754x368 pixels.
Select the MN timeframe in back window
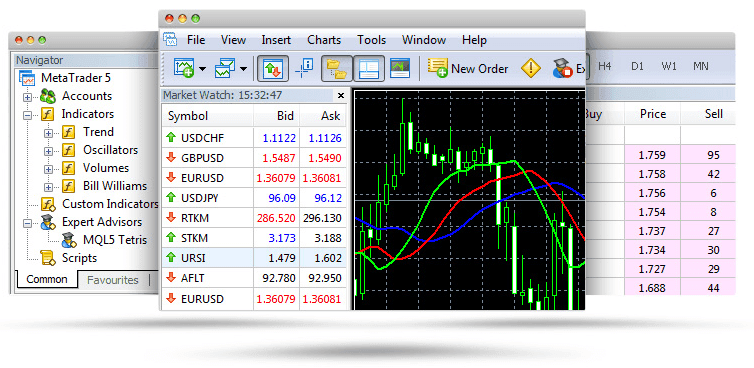[701, 66]
